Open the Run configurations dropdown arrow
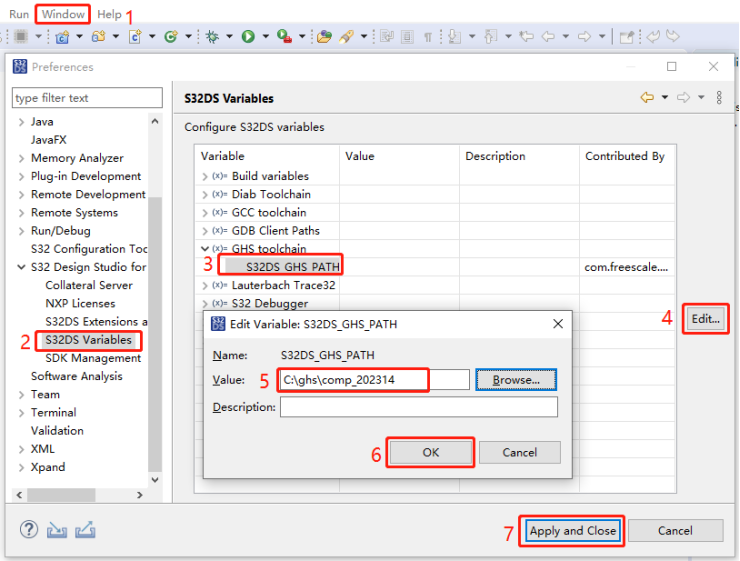 pos(265,37)
